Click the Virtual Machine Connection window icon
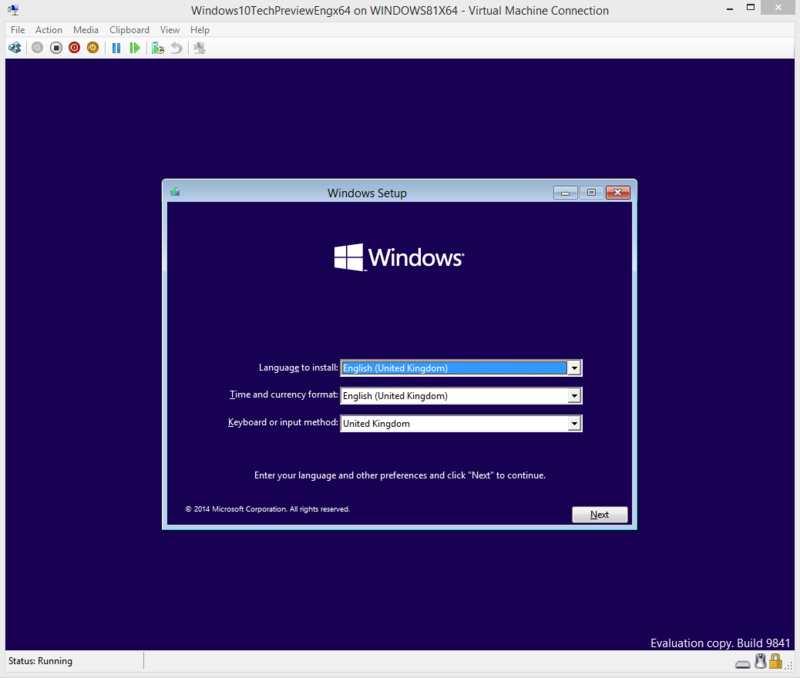 pyautogui.click(x=13, y=10)
